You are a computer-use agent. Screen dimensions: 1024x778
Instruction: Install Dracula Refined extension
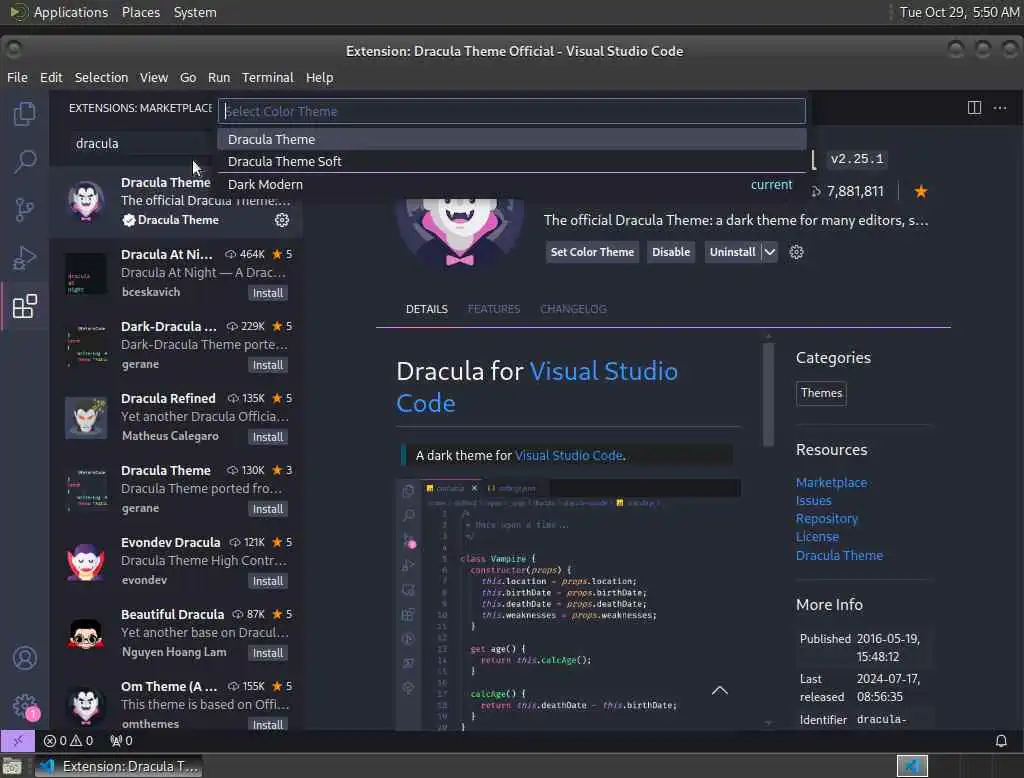tap(268, 437)
